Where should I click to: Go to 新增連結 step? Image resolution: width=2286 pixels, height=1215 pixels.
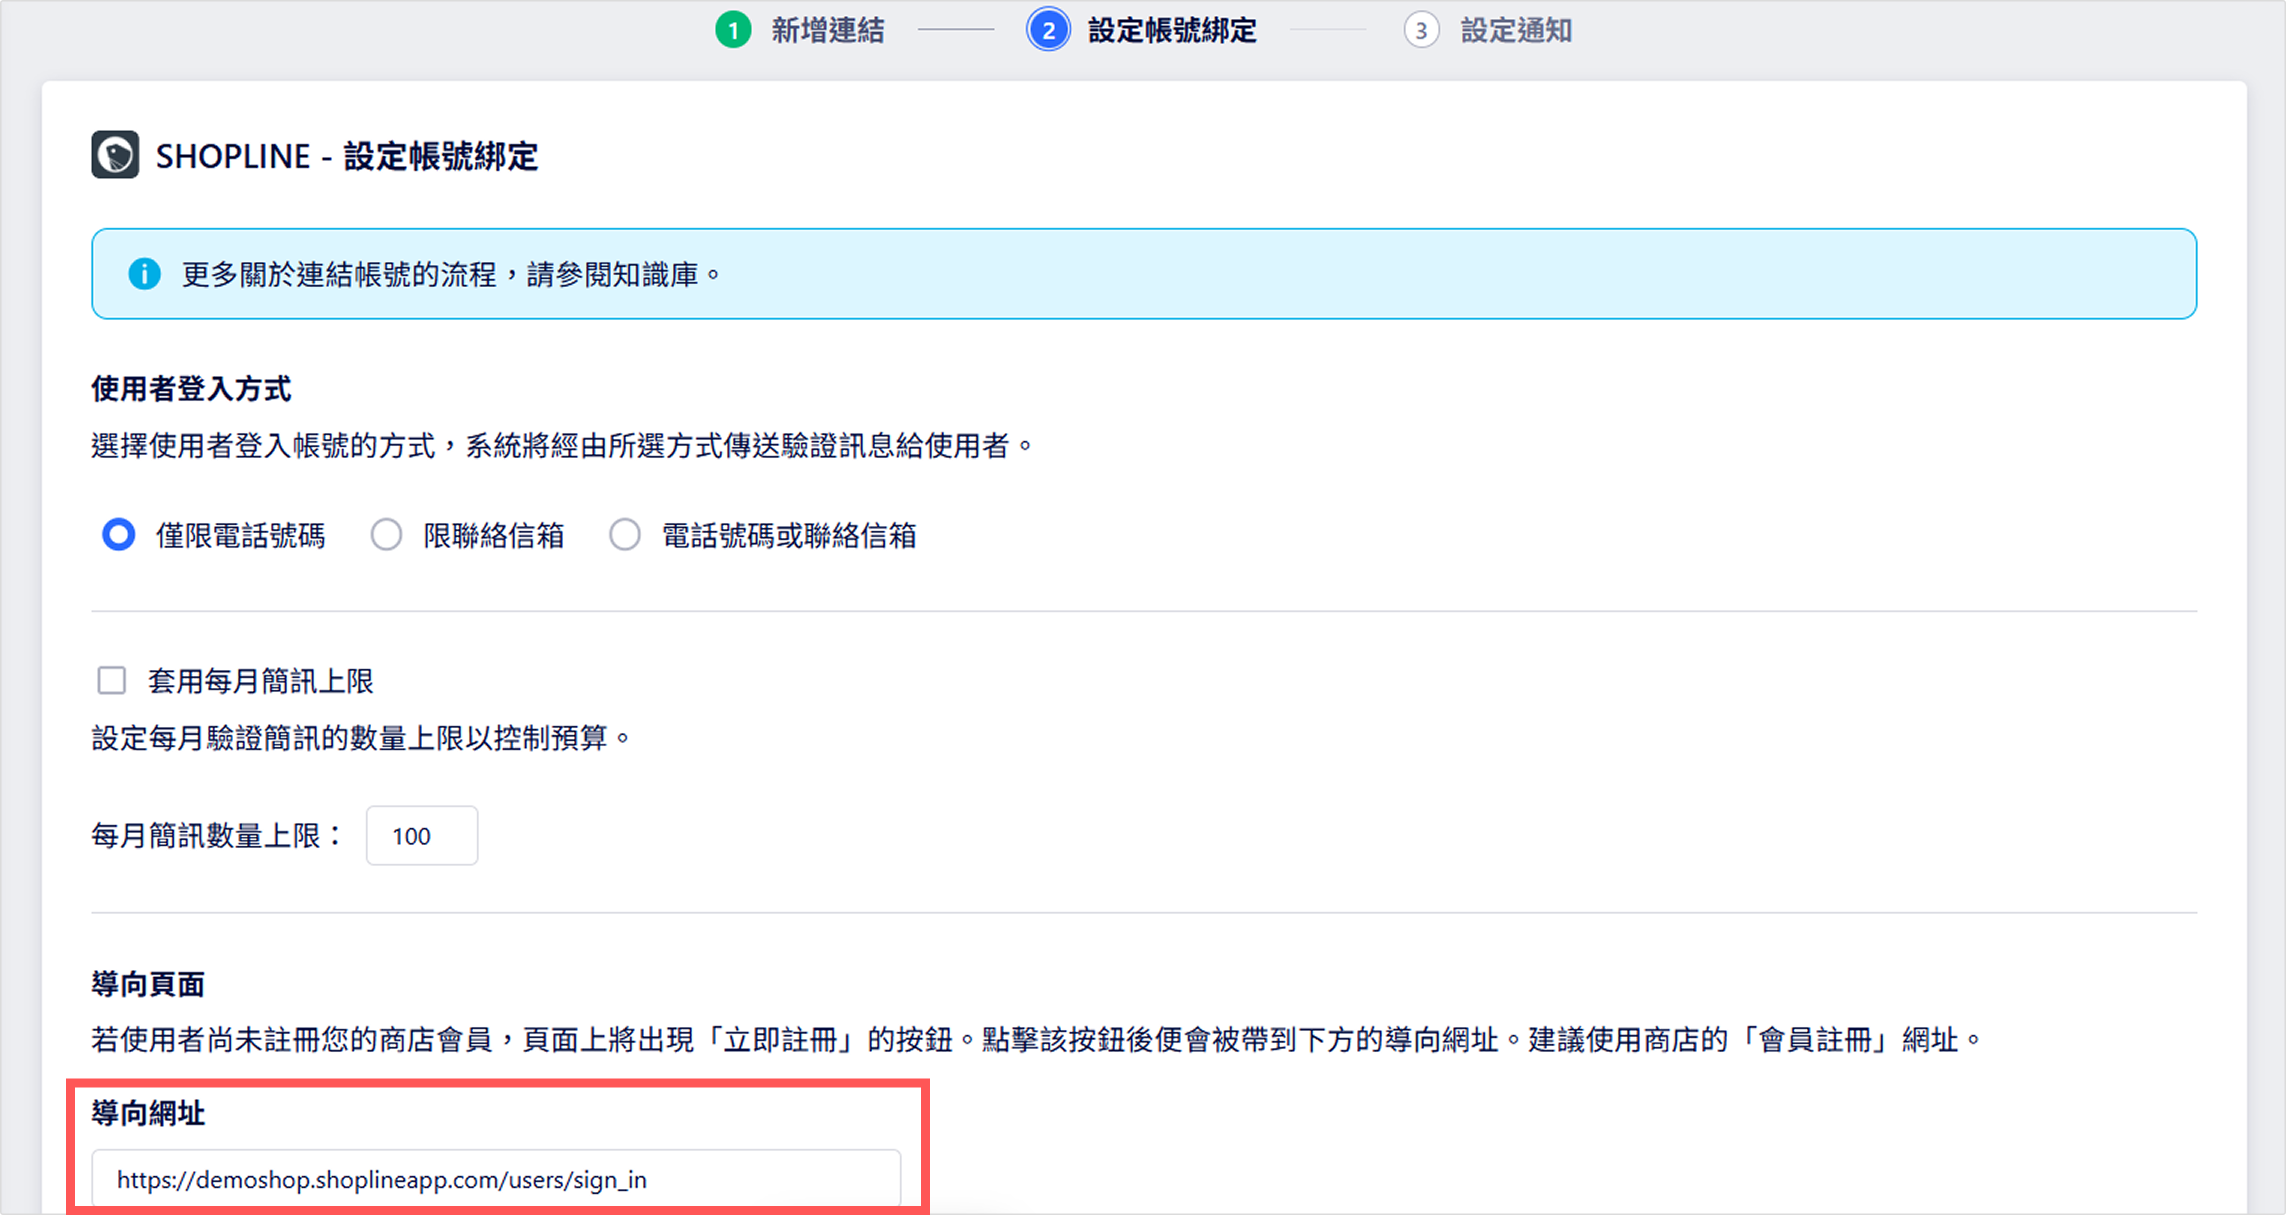828,31
